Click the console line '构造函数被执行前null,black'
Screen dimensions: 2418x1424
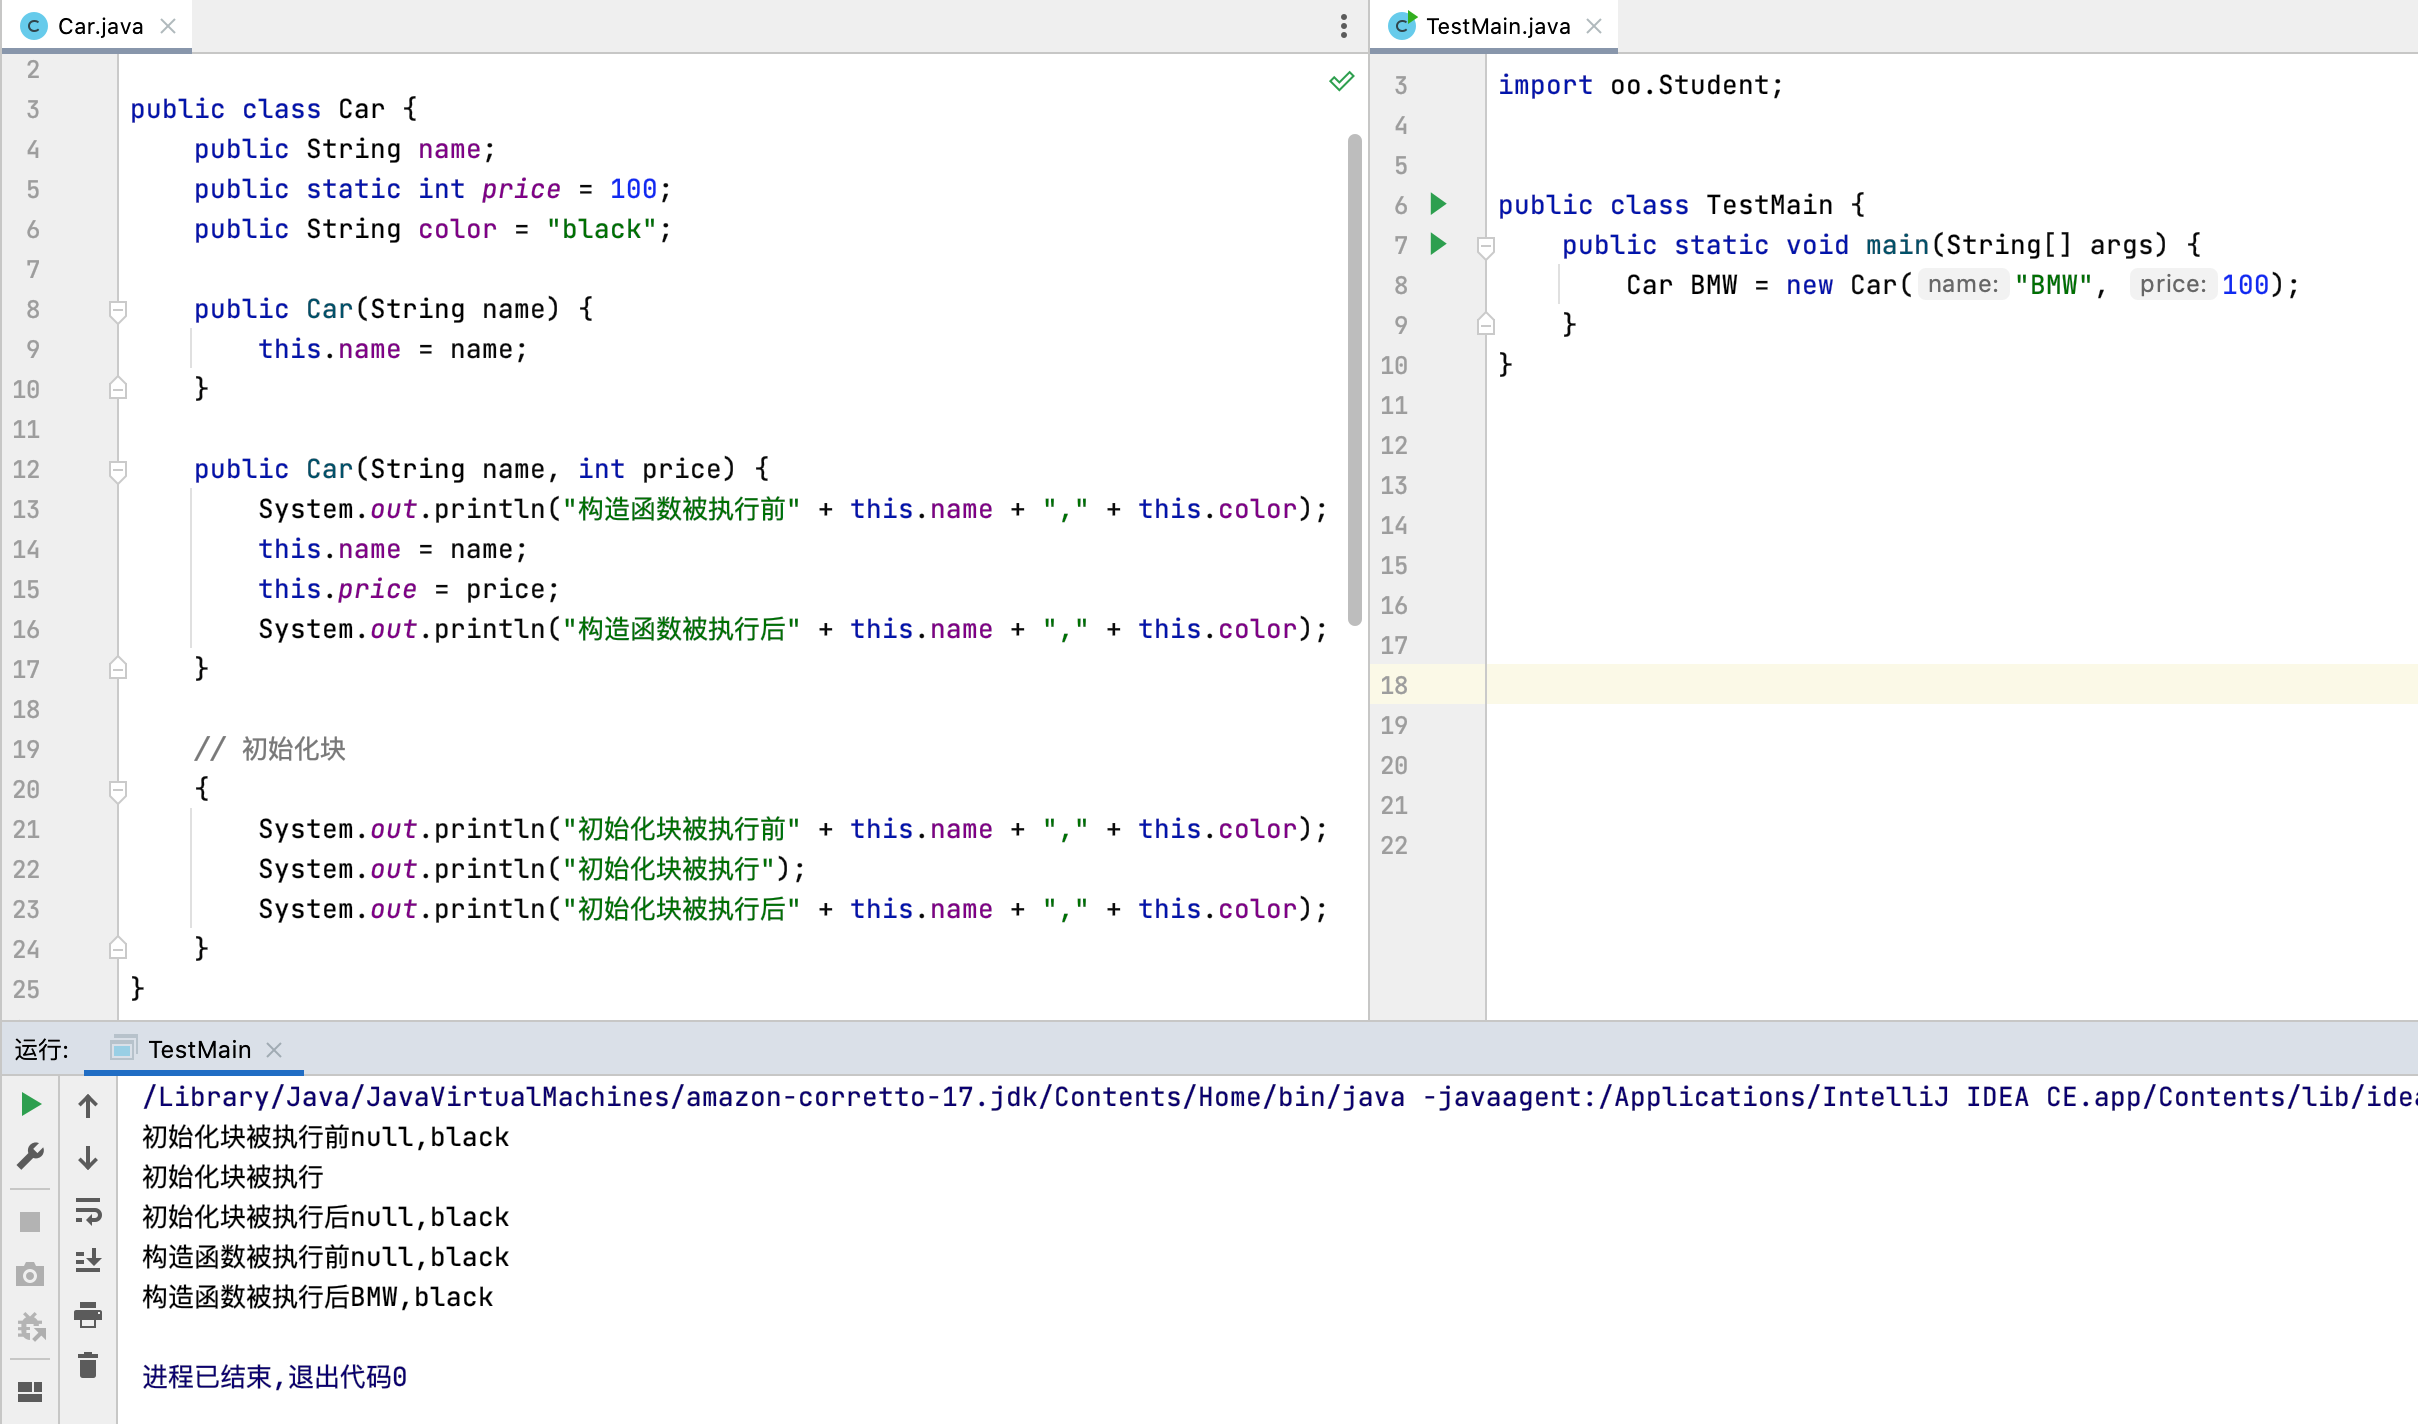tap(325, 1257)
